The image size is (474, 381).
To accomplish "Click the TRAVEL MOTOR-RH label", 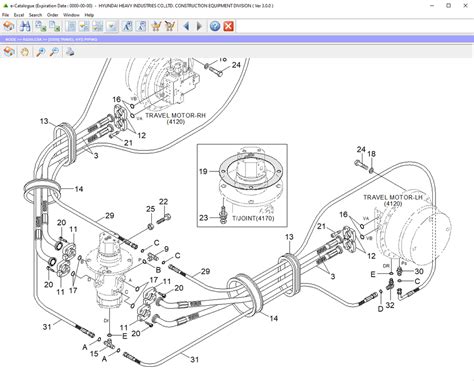I will tap(176, 116).
